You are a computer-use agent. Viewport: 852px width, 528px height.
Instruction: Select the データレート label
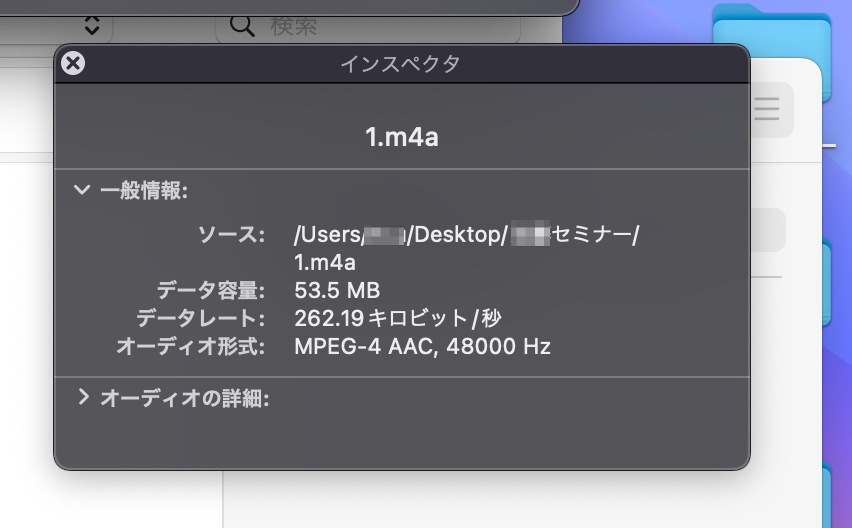pyautogui.click(x=201, y=319)
